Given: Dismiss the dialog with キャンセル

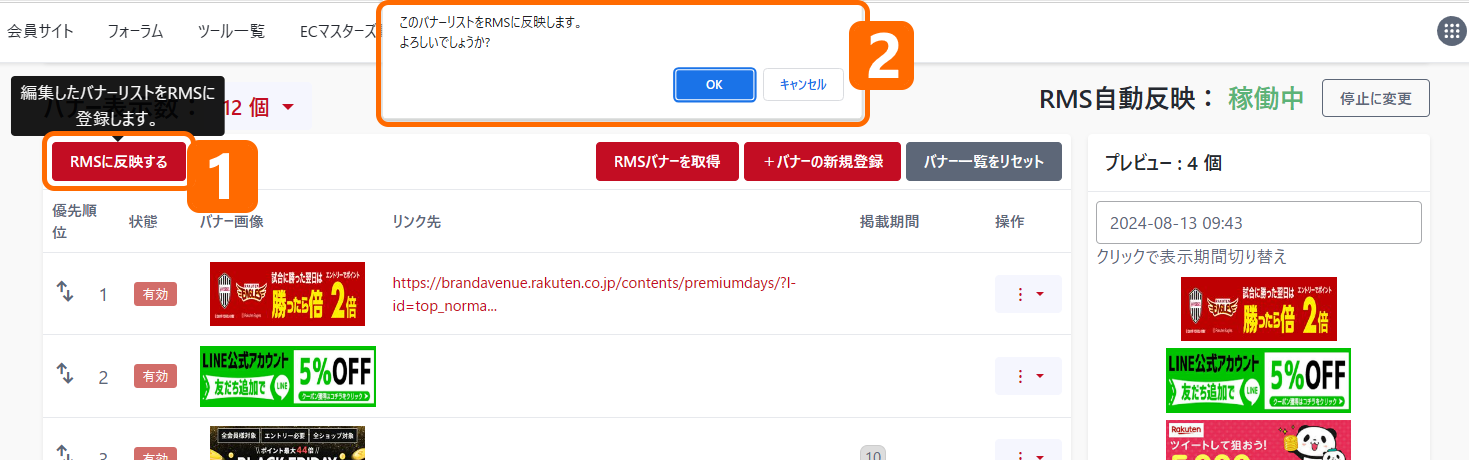Looking at the screenshot, I should coord(803,85).
